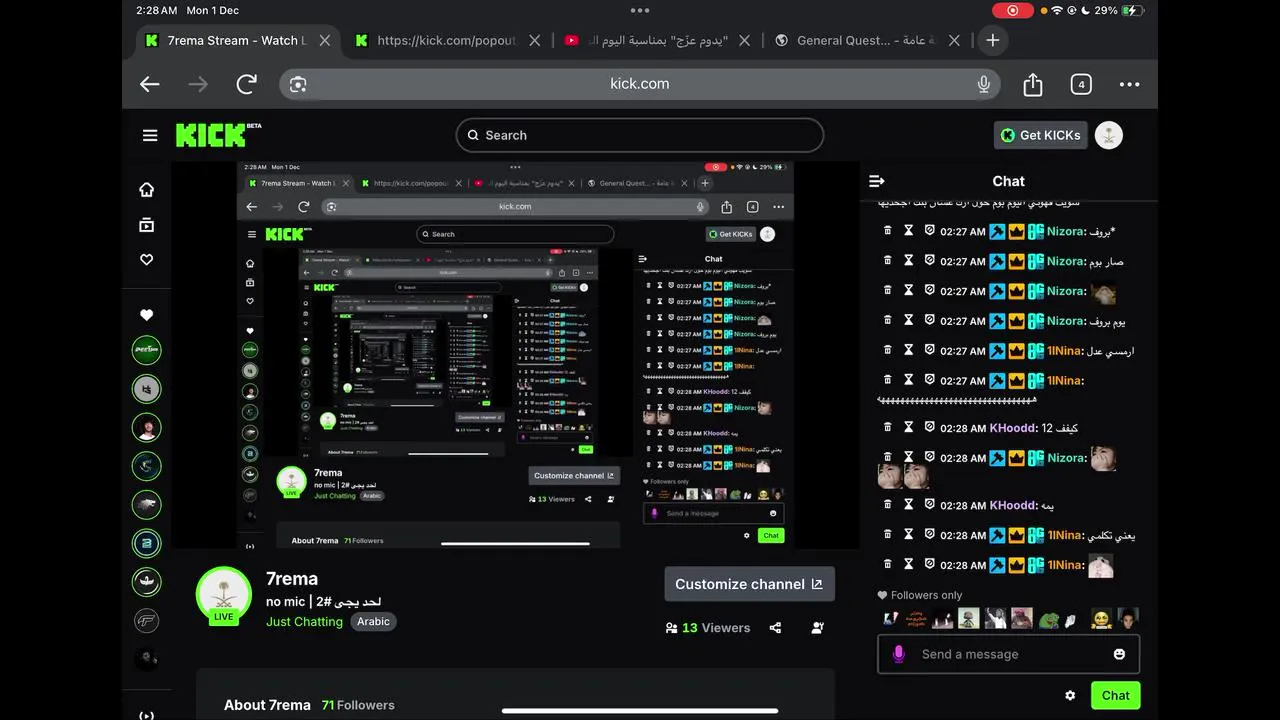
Task: Open the Just Chatting category link
Action: (304, 621)
